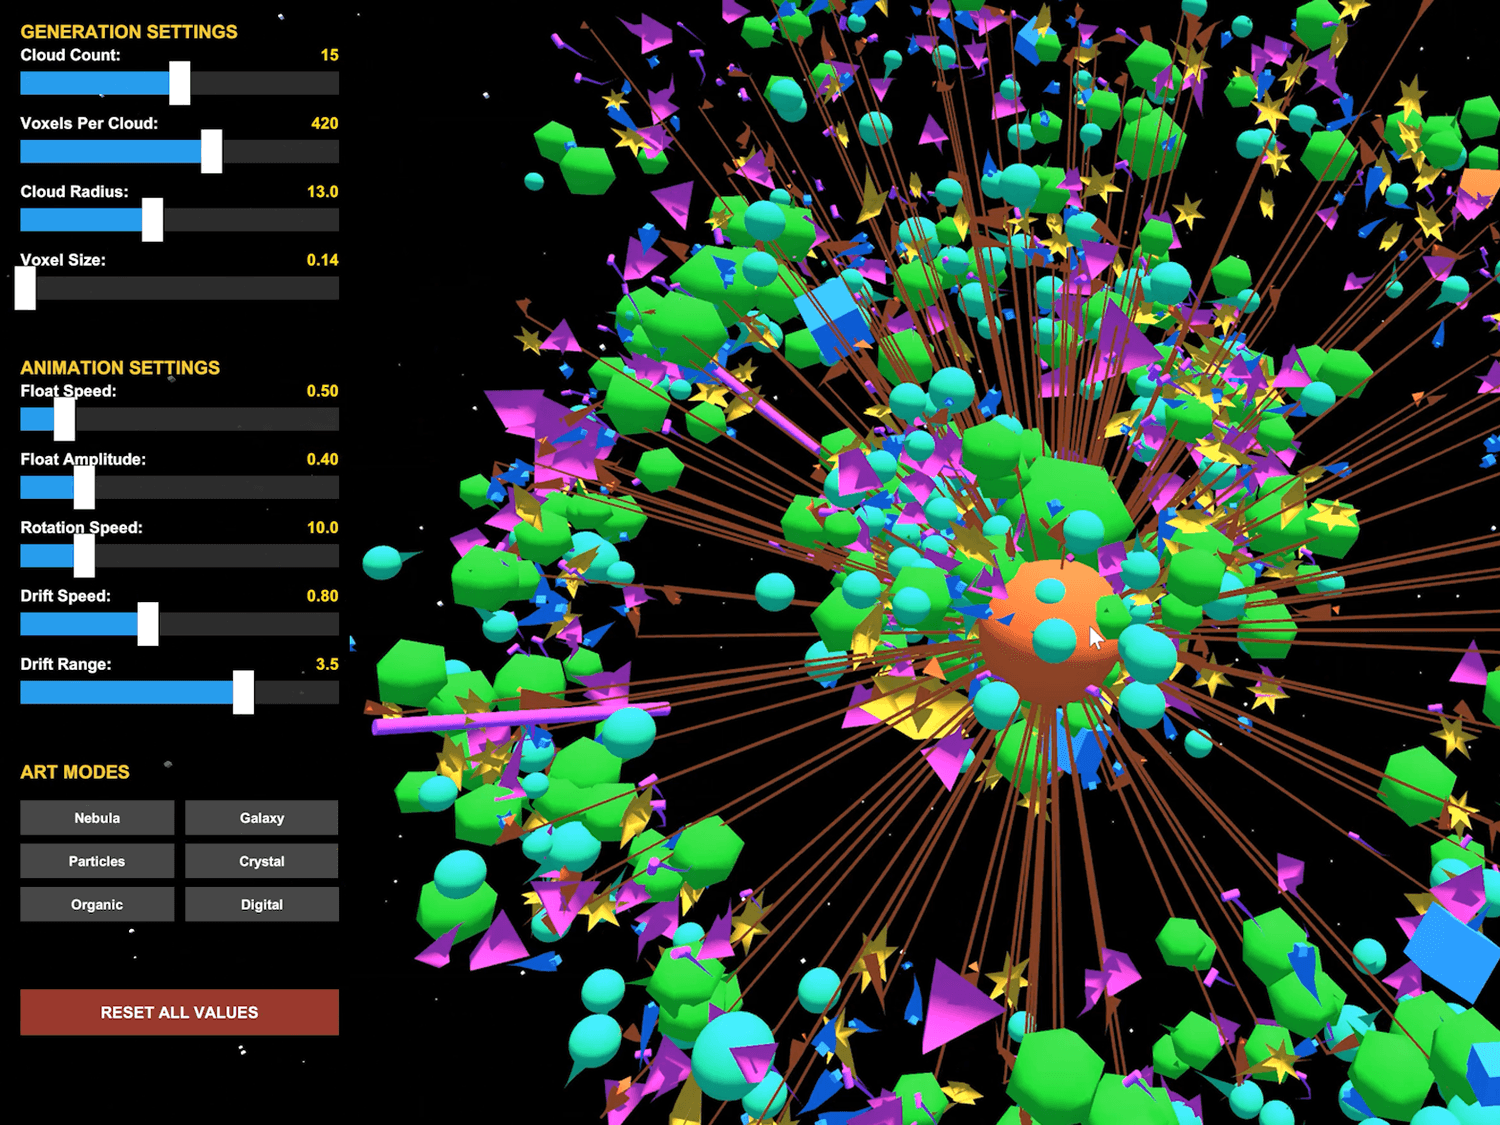The height and width of the screenshot is (1125, 1500).
Task: Switch to Particles art mode
Action: pyautogui.click(x=97, y=861)
